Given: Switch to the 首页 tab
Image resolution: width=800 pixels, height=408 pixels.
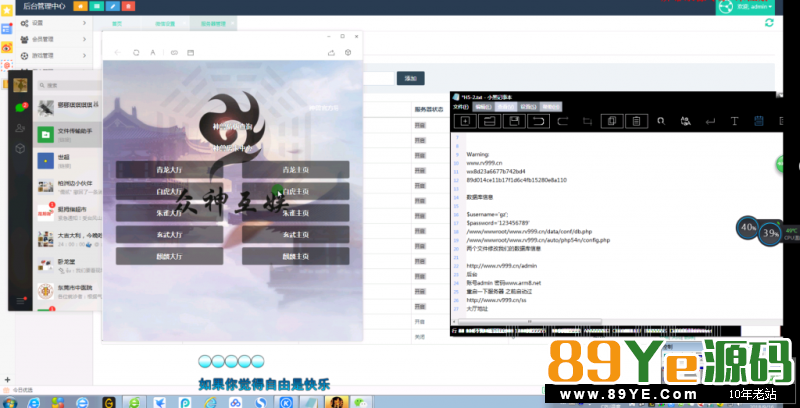Looking at the screenshot, I should (117, 23).
